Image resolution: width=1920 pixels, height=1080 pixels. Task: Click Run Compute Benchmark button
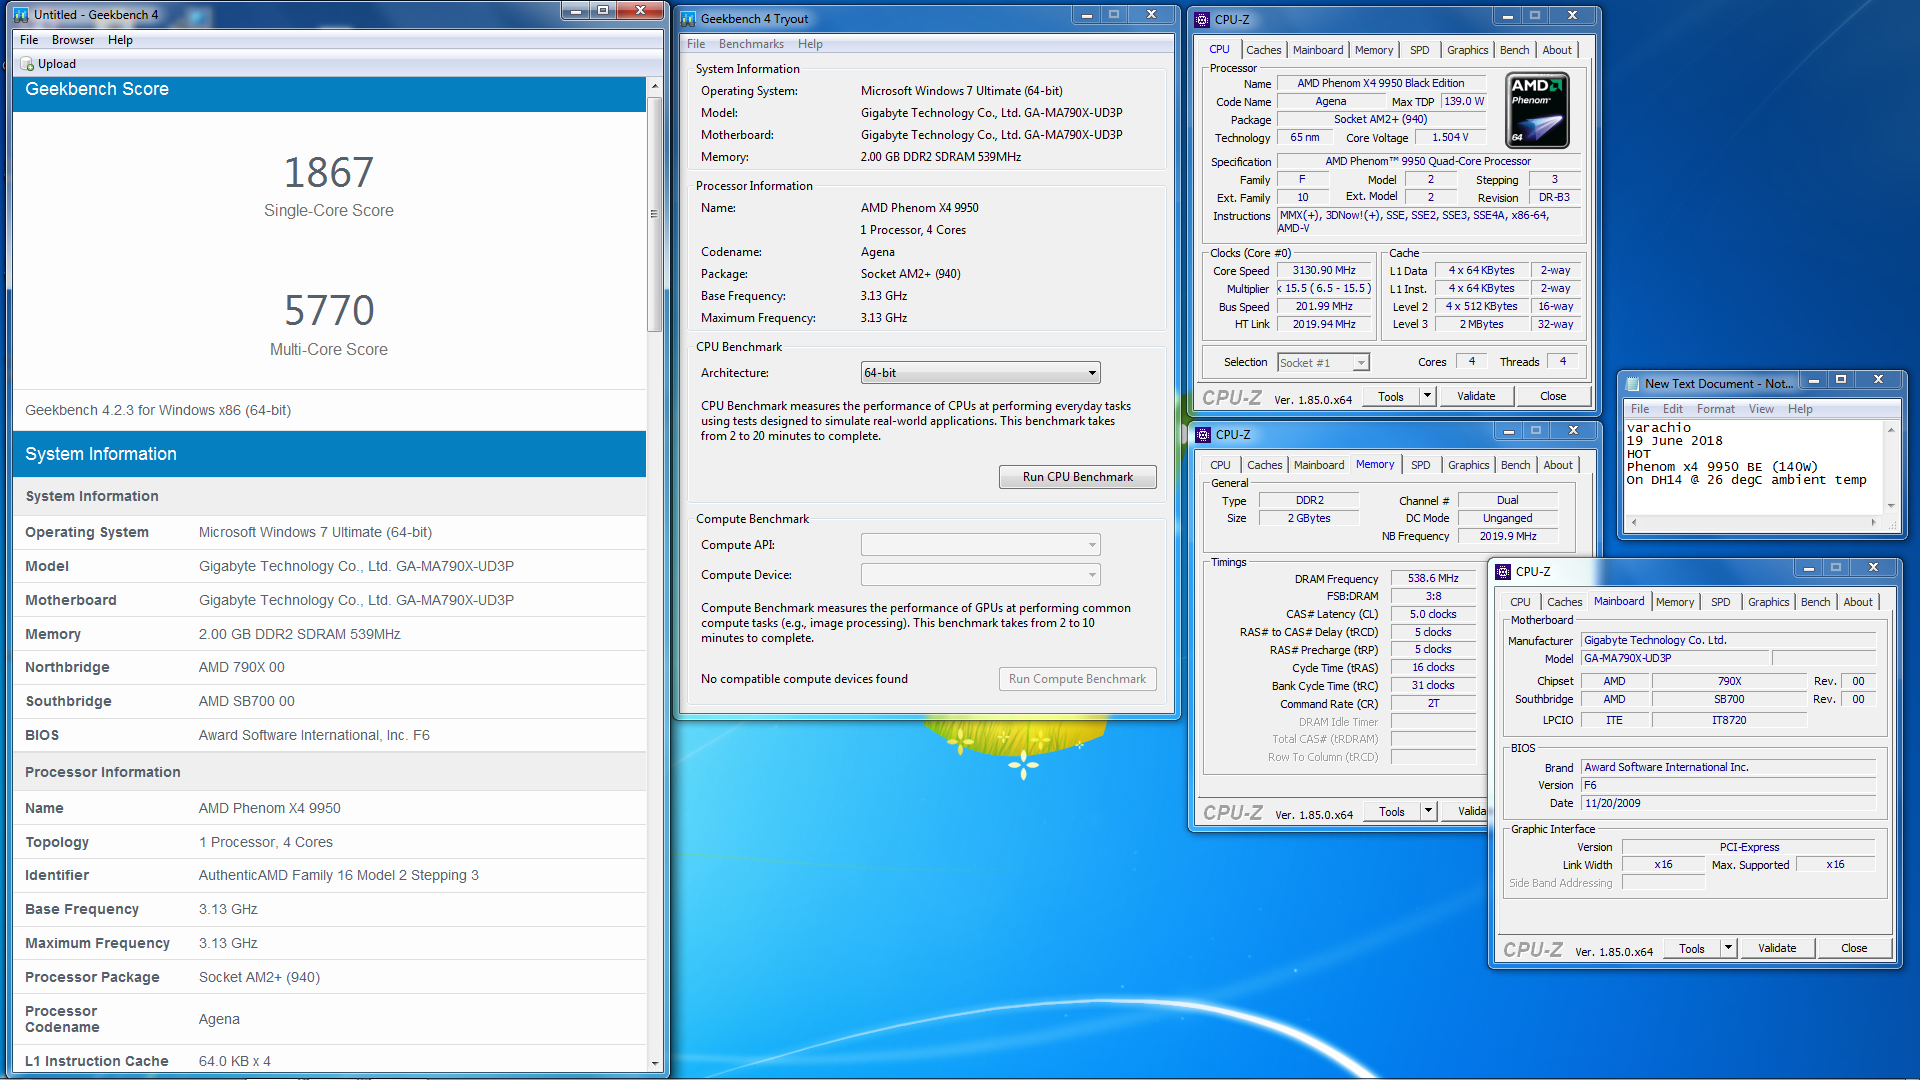(1077, 679)
